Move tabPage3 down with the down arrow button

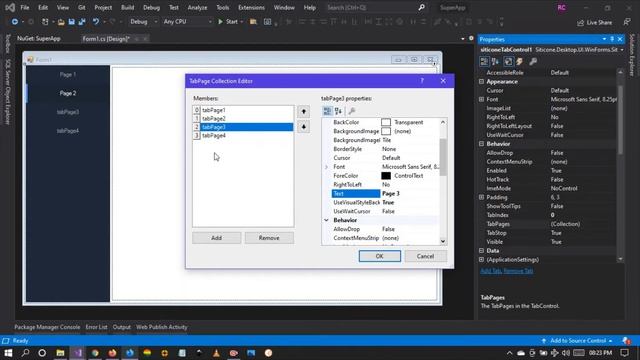pos(303,127)
